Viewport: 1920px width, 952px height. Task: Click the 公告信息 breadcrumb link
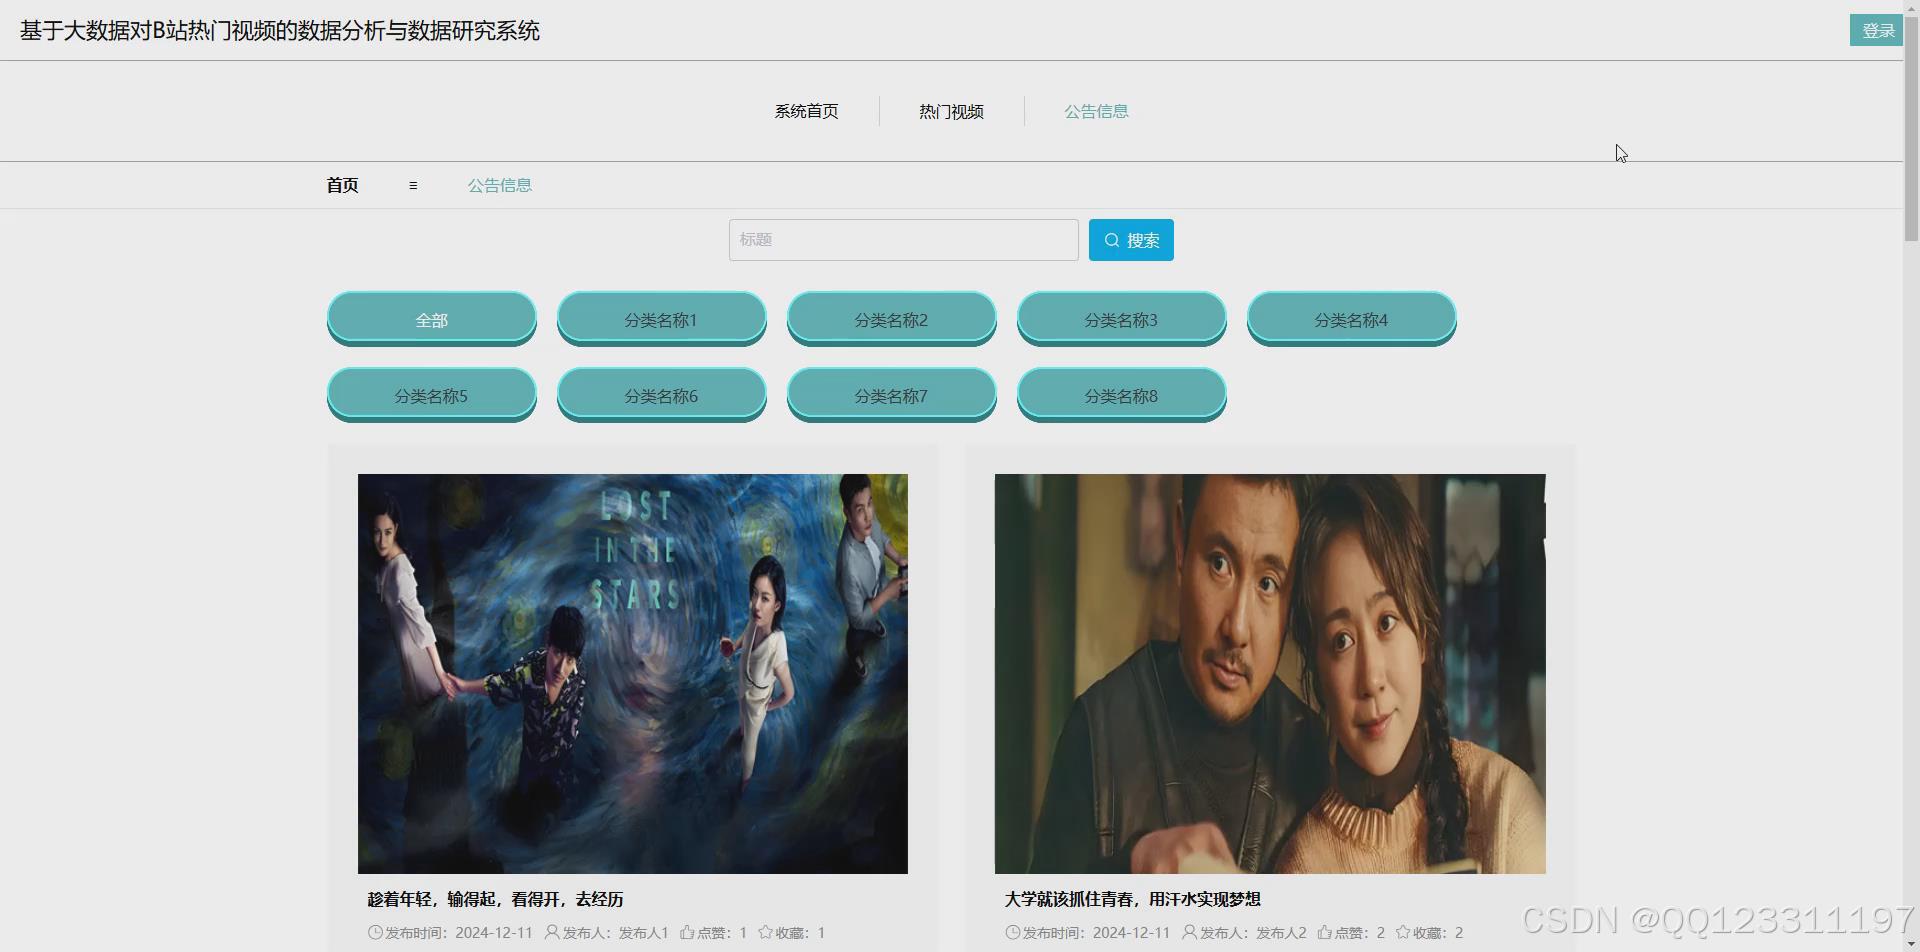click(500, 185)
